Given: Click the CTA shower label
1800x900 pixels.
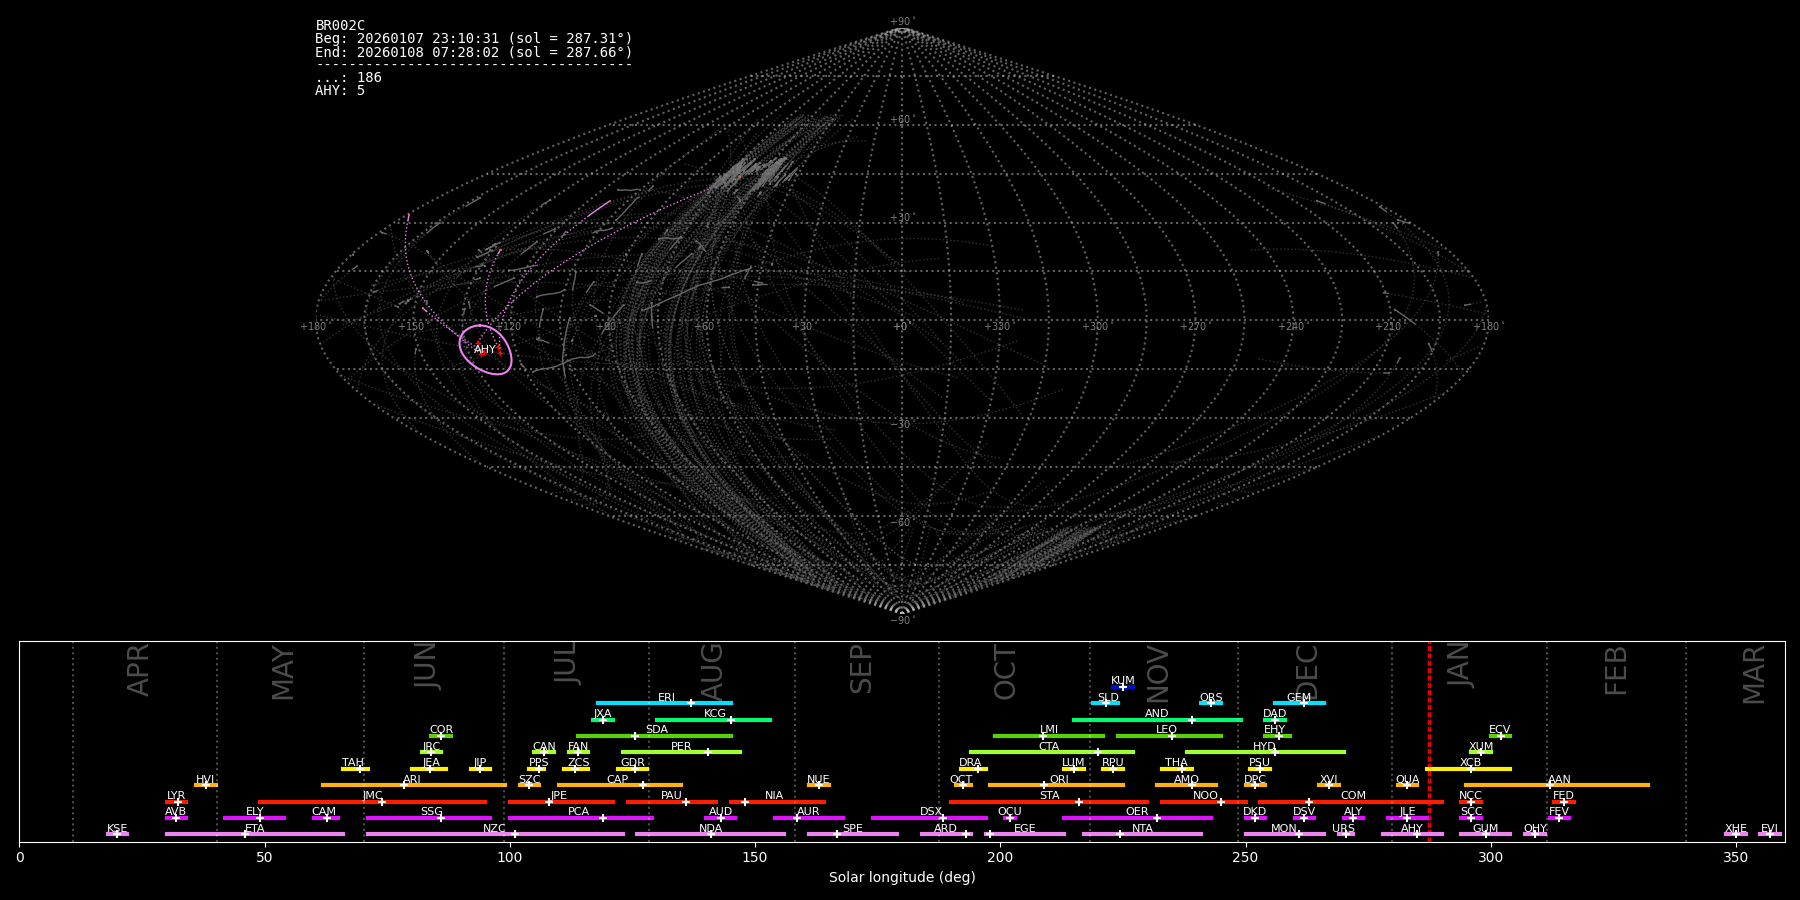Looking at the screenshot, I should 1048,746.
